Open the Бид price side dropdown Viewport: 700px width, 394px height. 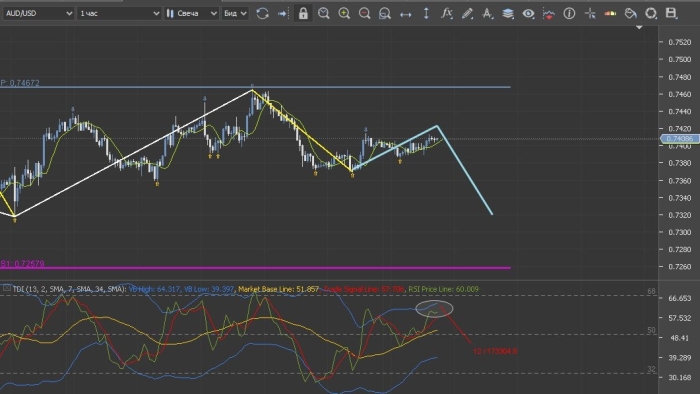pos(235,13)
